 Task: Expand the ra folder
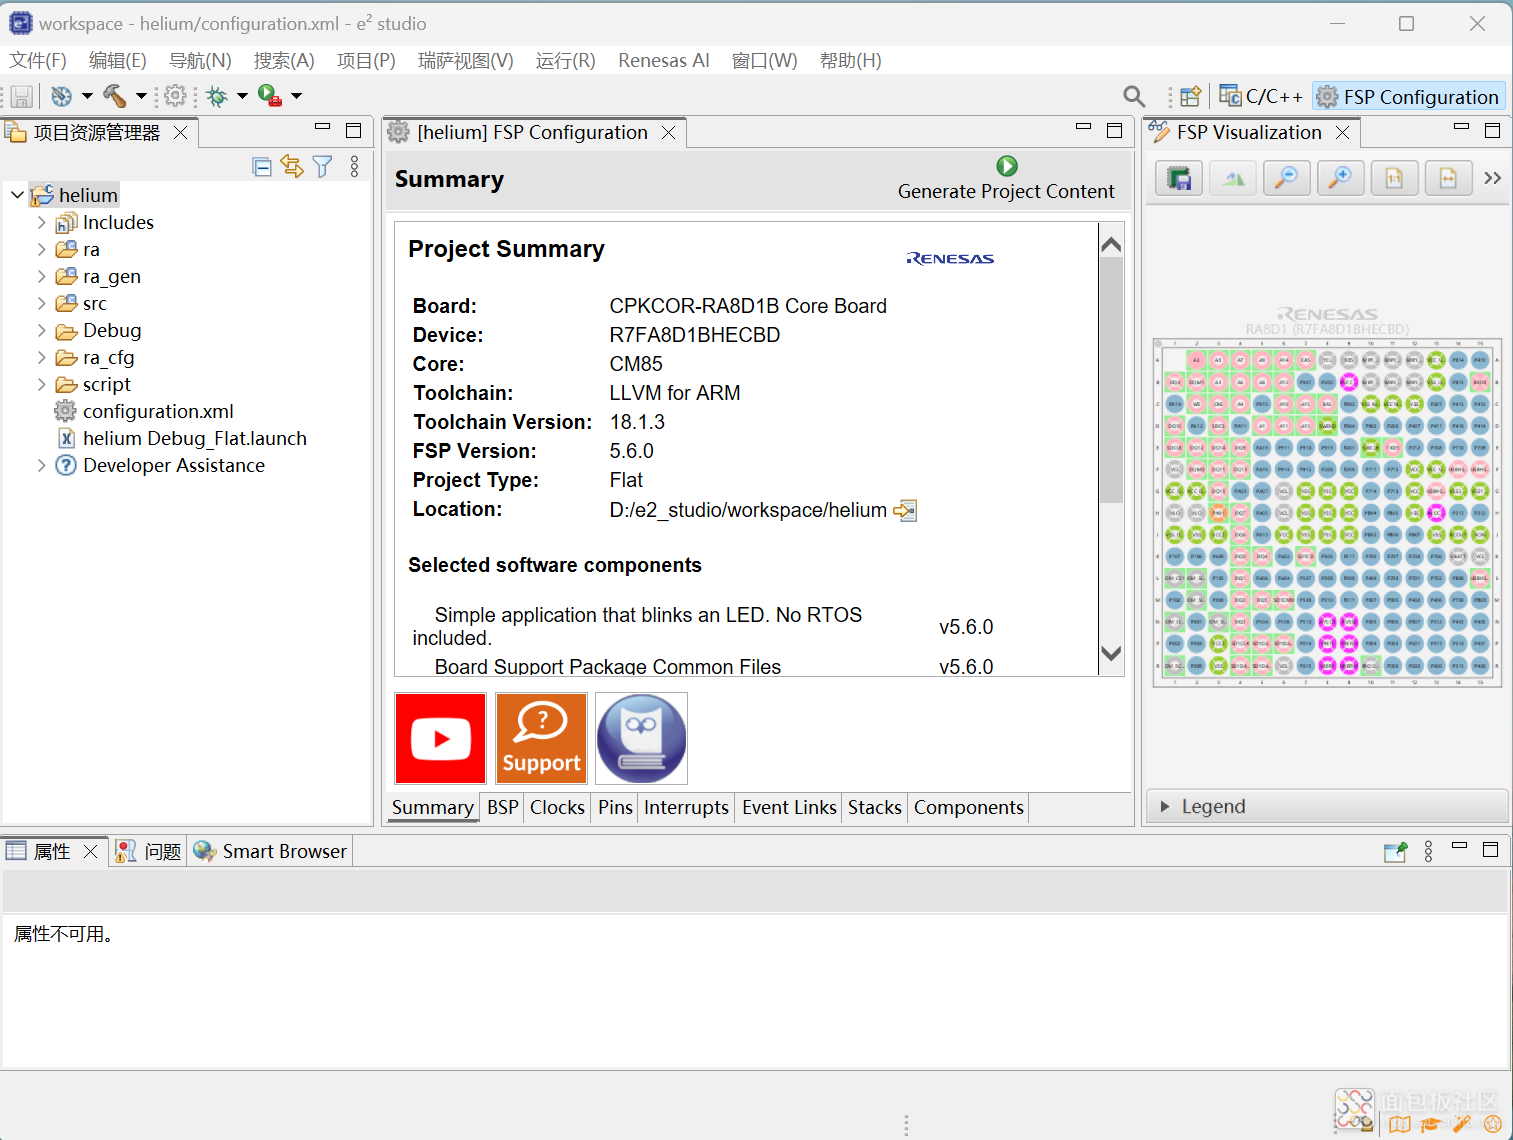tap(41, 249)
